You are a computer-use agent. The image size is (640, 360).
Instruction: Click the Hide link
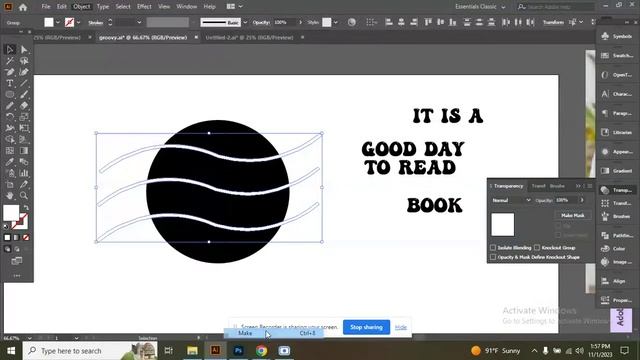tap(401, 327)
